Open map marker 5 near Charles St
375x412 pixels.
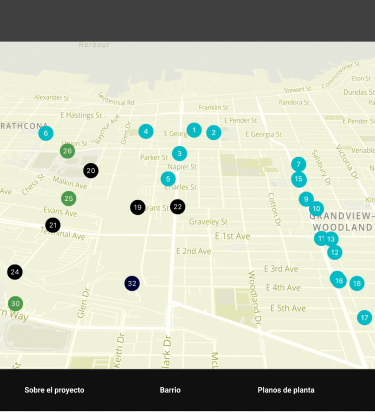(168, 179)
